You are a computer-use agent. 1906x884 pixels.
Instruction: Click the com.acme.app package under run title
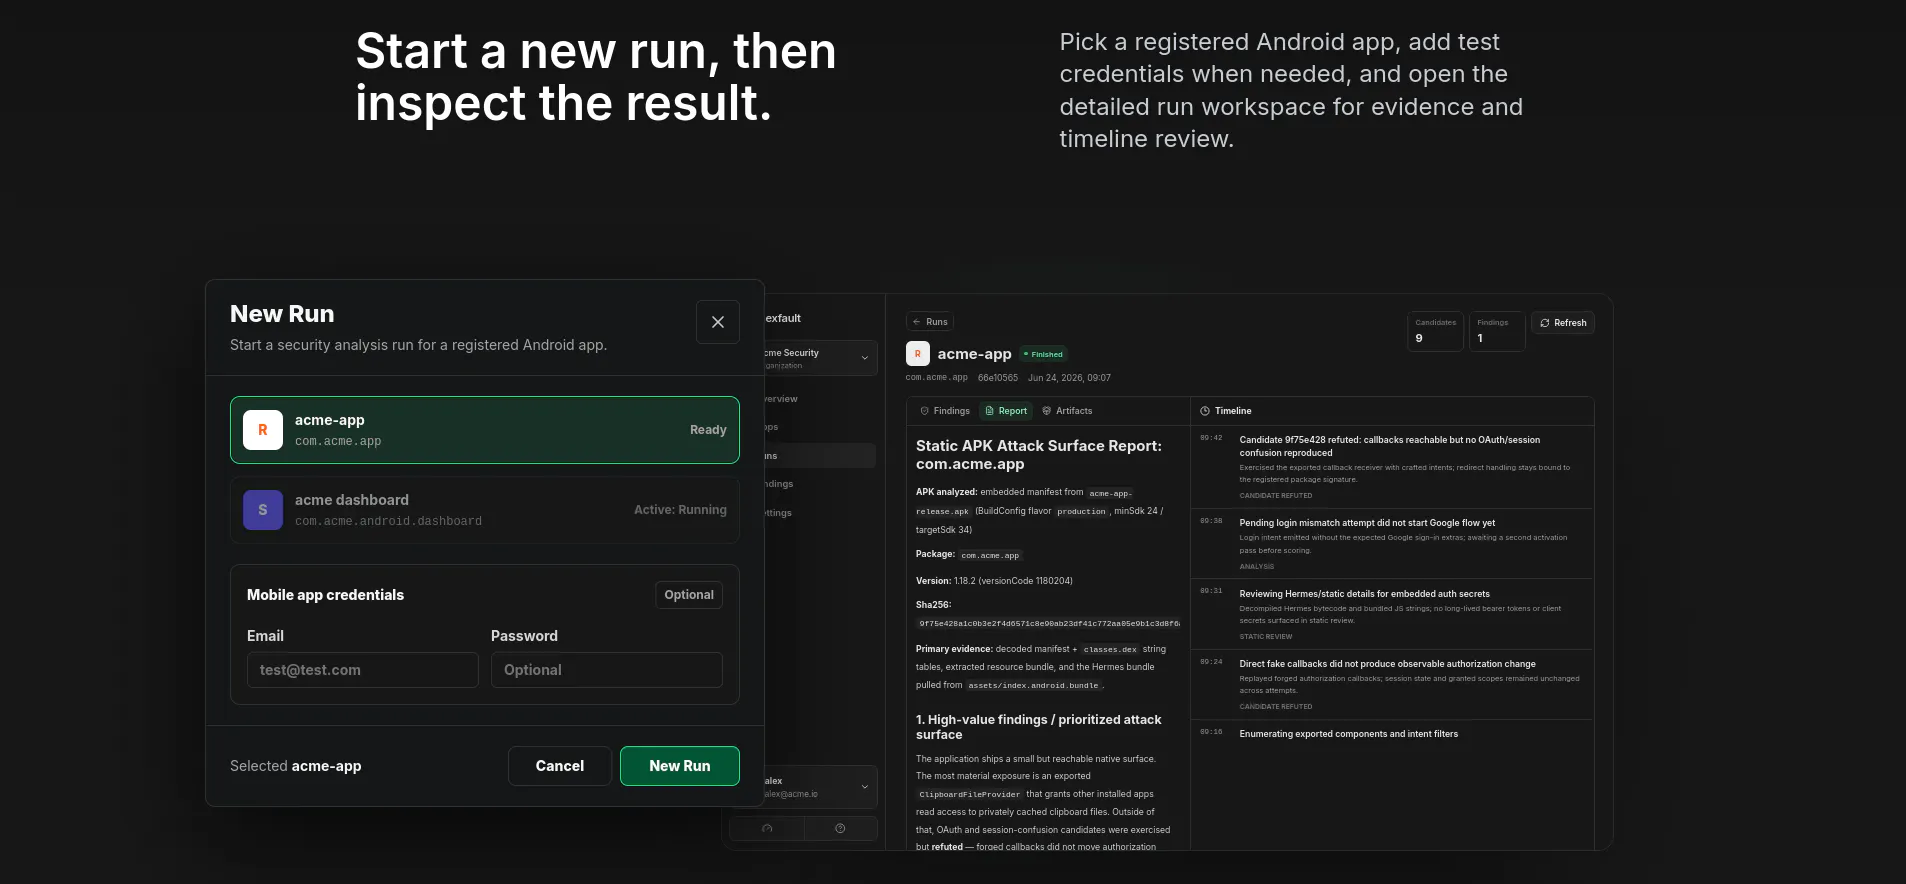(x=936, y=378)
